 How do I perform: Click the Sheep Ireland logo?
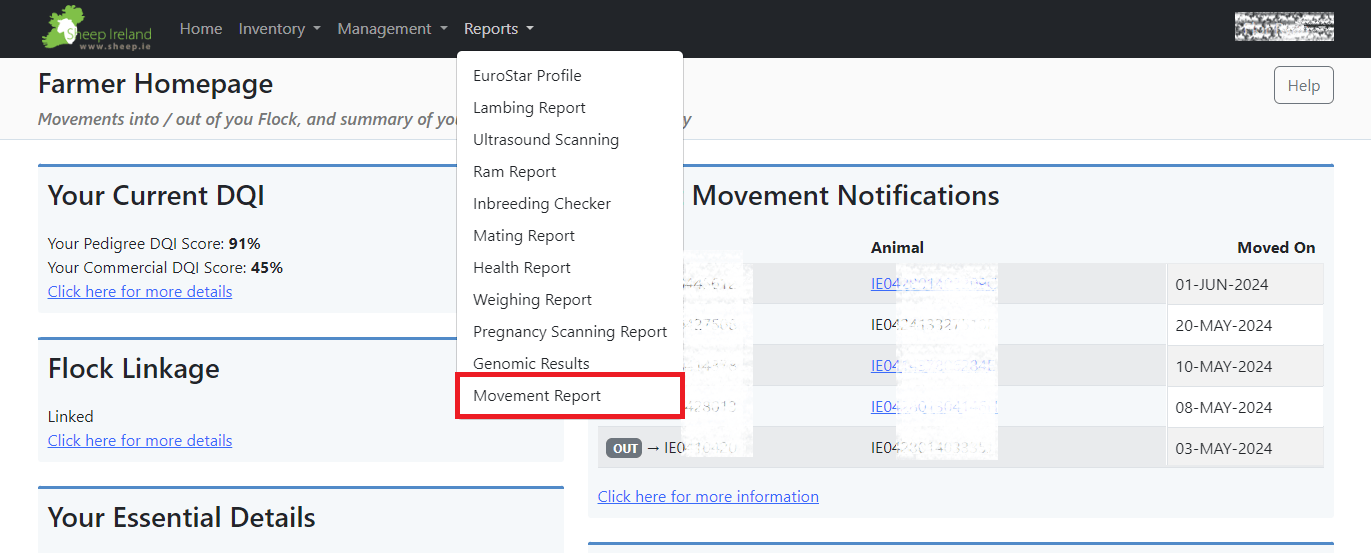point(97,29)
